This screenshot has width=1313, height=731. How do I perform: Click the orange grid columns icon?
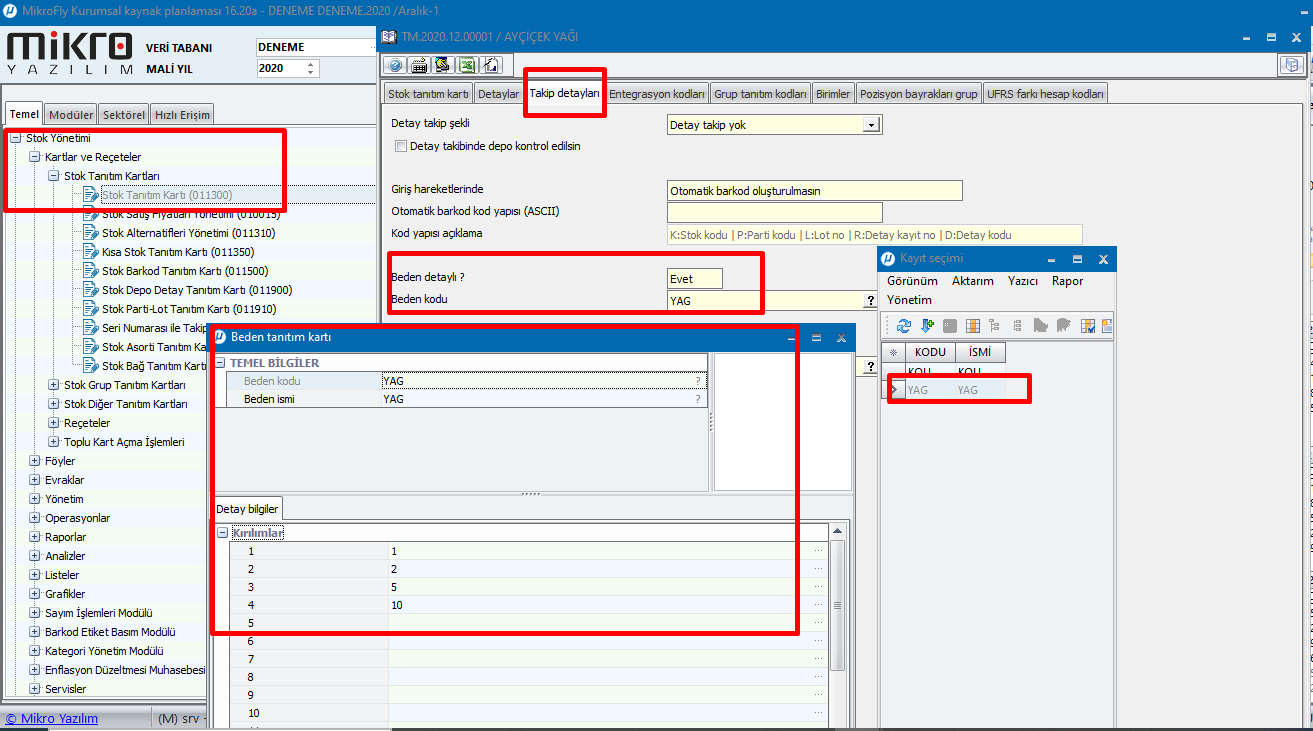point(973,326)
